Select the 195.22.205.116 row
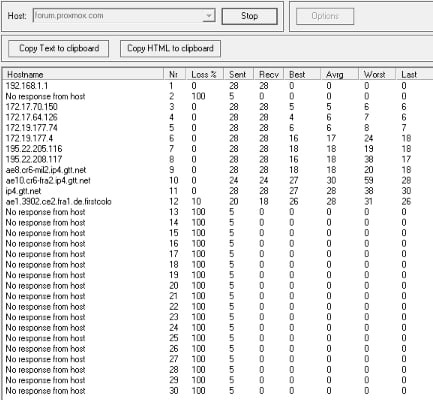 pyautogui.click(x=218, y=149)
